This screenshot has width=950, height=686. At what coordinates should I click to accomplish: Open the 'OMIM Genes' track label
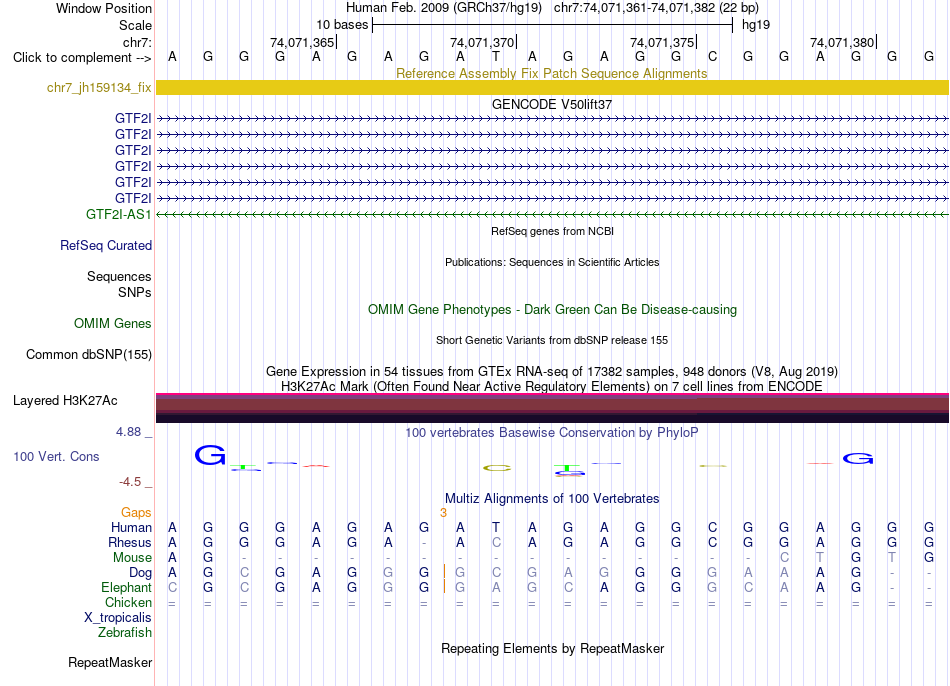click(x=112, y=323)
